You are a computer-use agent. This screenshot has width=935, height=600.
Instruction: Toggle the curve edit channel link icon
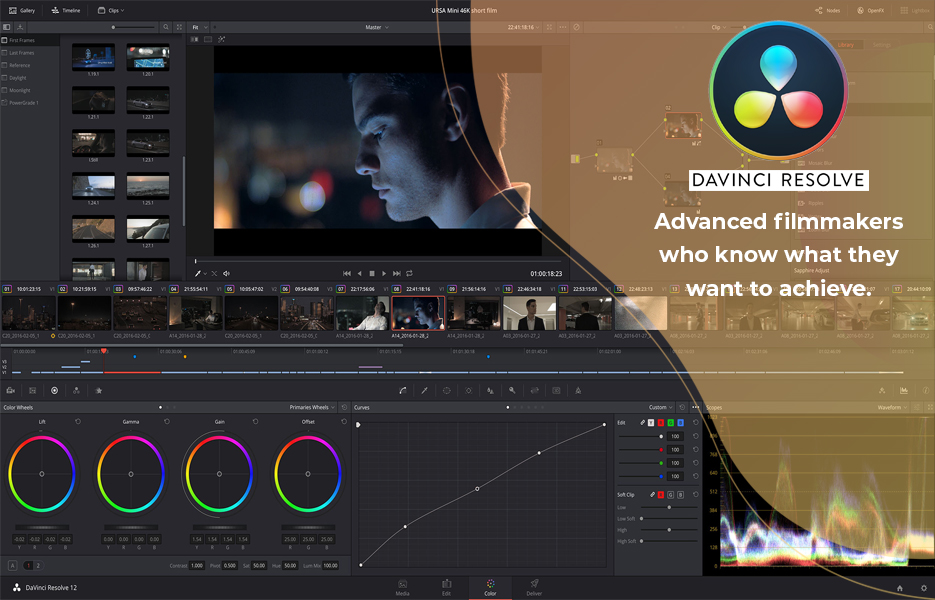(x=643, y=422)
